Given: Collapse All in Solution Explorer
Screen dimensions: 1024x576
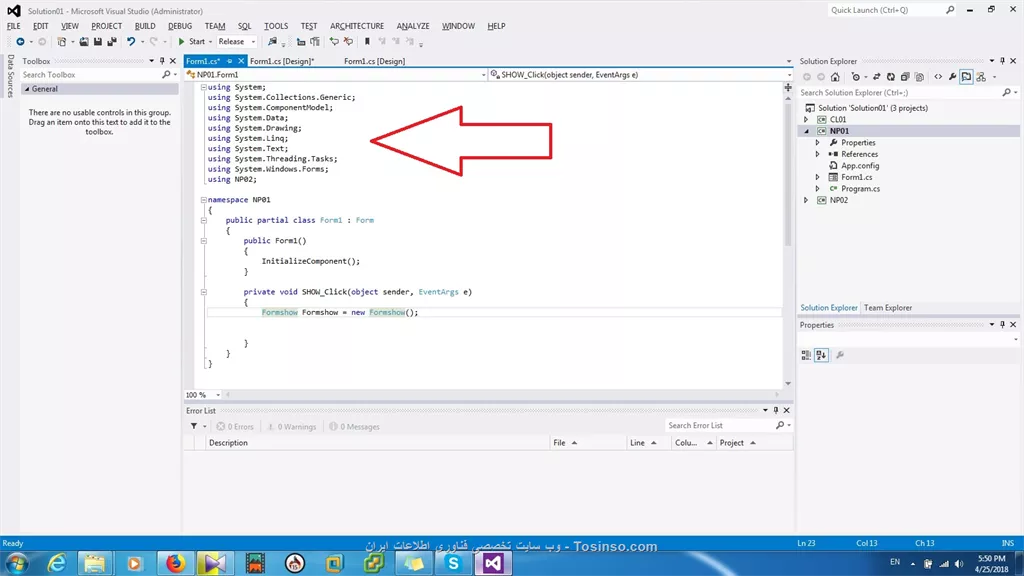Looking at the screenshot, I should pyautogui.click(x=905, y=77).
